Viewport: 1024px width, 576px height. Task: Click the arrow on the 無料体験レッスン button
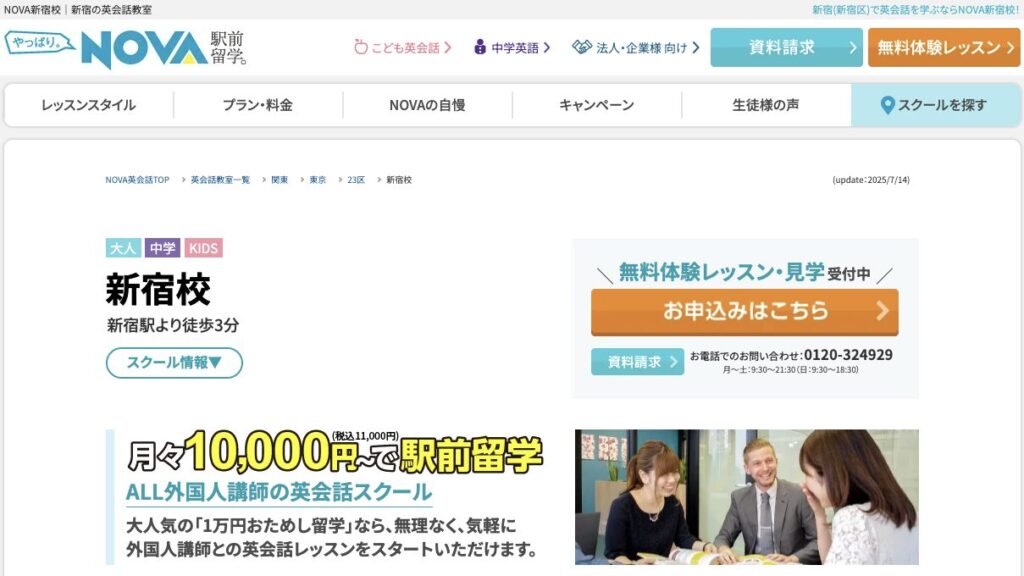(1010, 48)
